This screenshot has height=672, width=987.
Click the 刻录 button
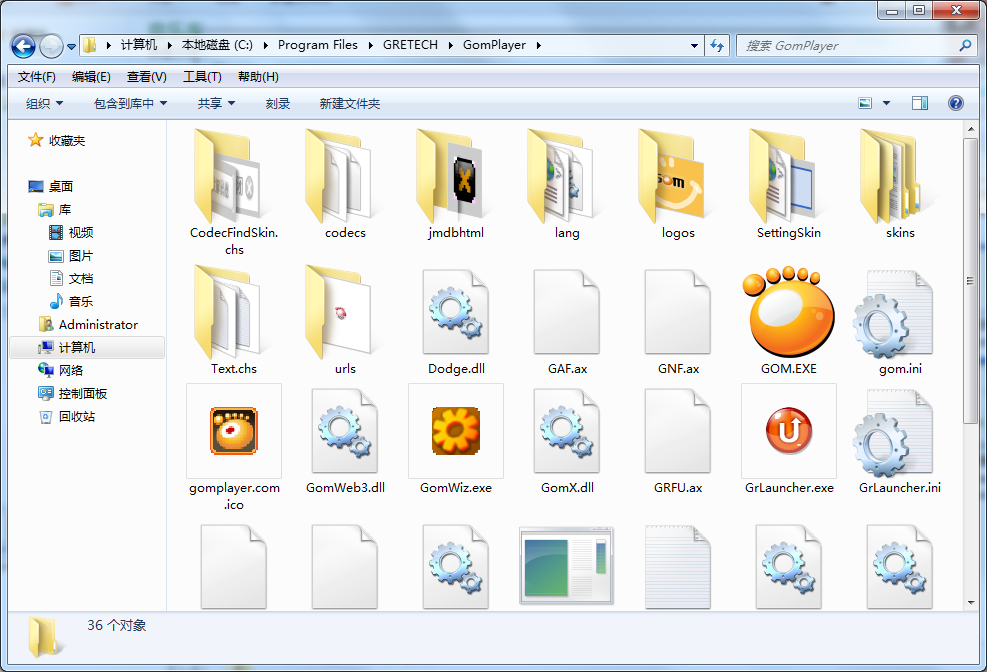pos(278,103)
